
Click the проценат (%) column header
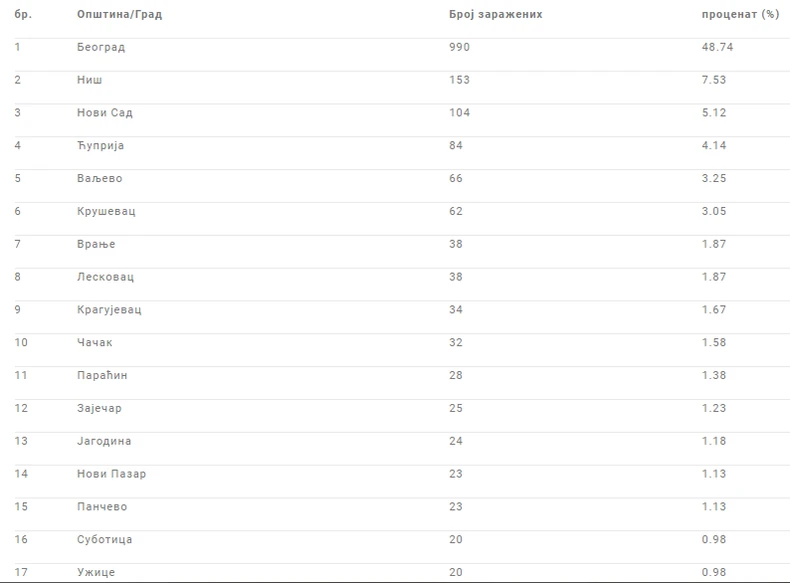(740, 15)
